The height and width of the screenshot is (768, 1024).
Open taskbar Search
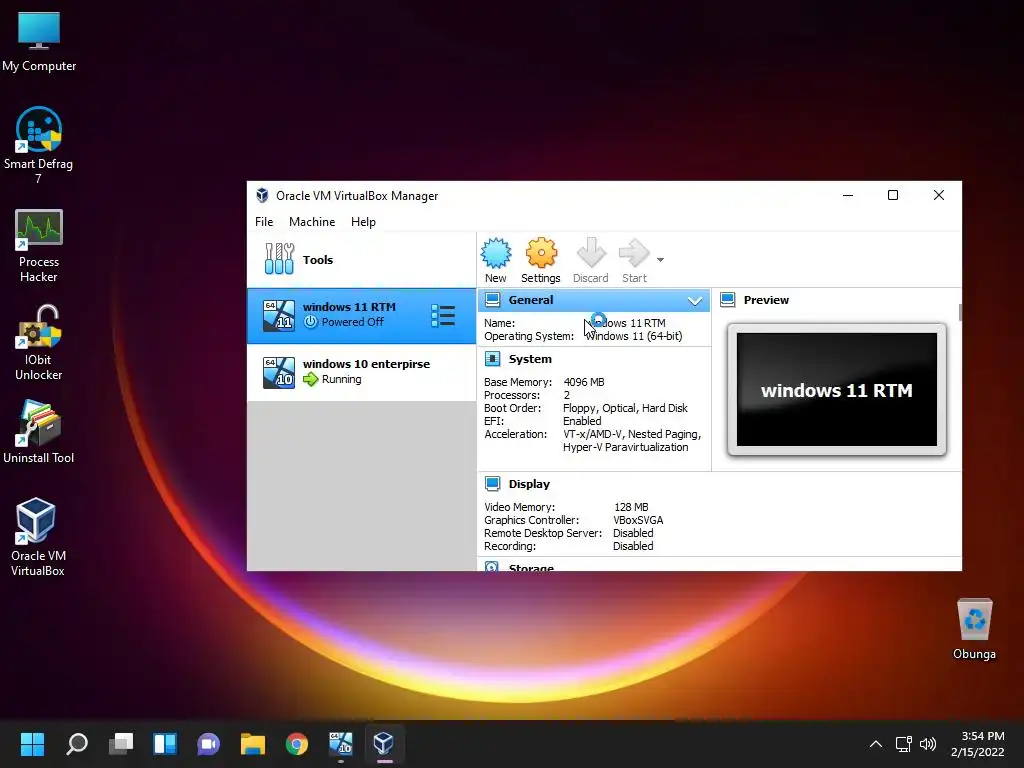point(77,744)
